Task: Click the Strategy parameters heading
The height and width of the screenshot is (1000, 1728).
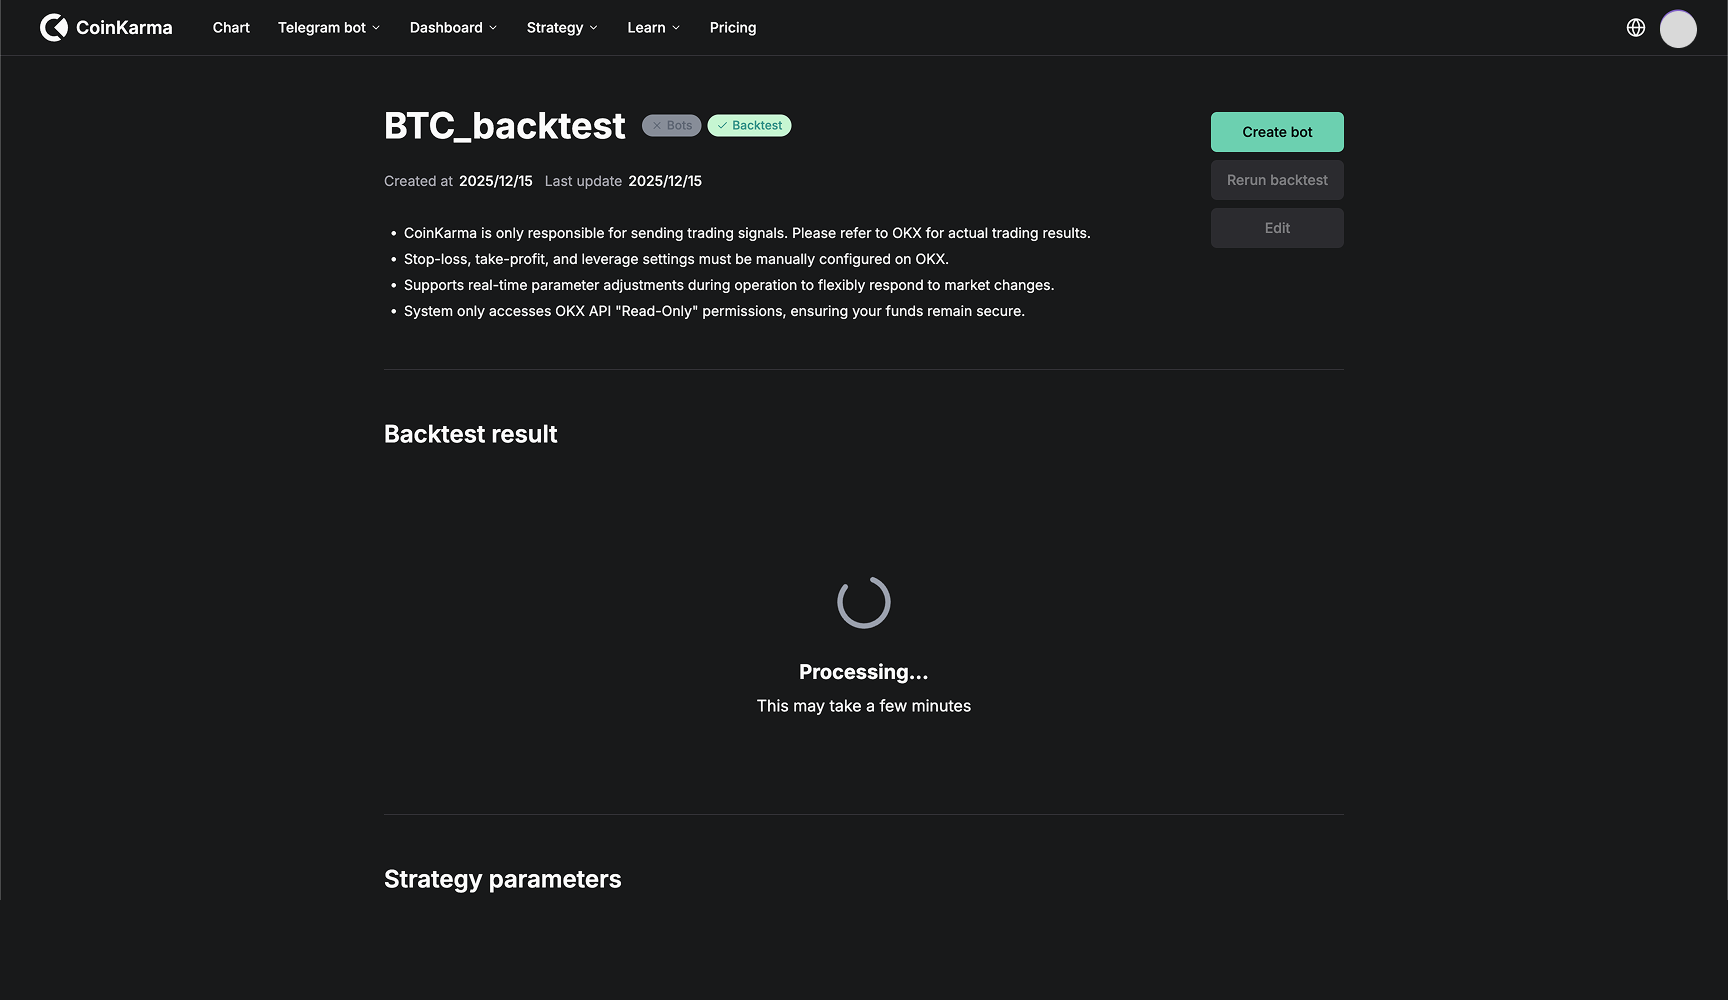Action: [x=502, y=879]
